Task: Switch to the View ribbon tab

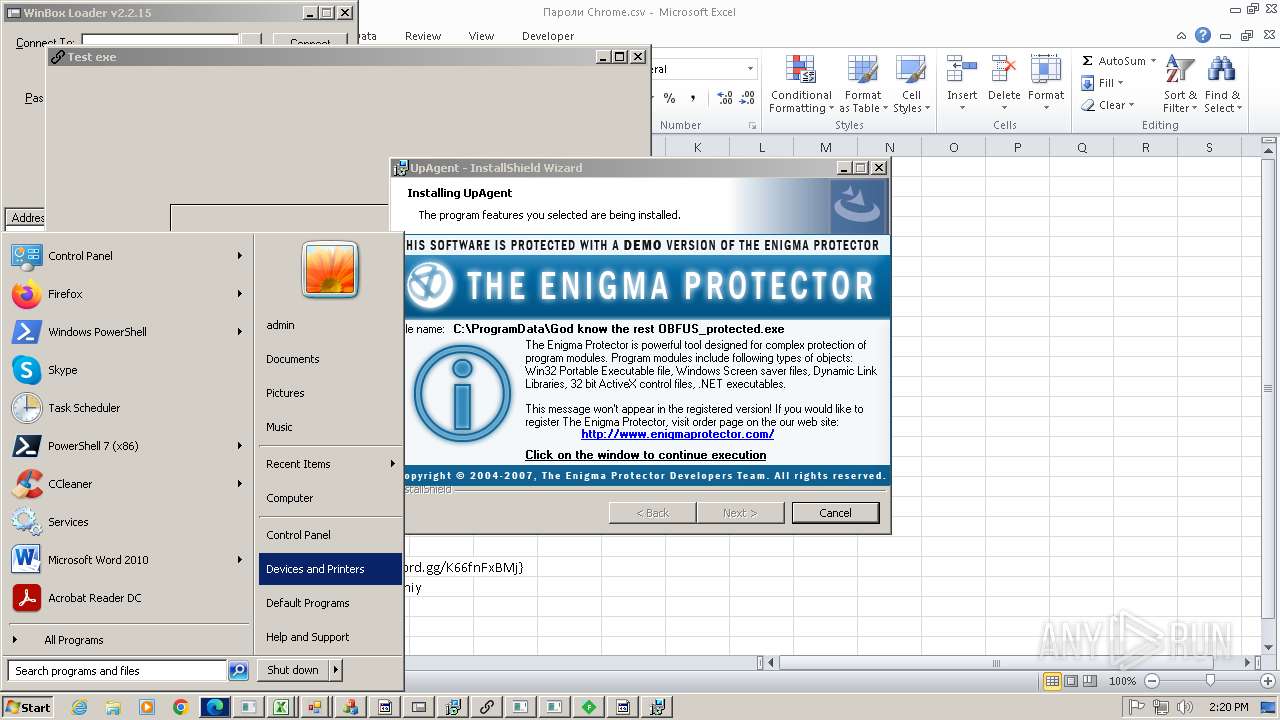Action: click(482, 36)
